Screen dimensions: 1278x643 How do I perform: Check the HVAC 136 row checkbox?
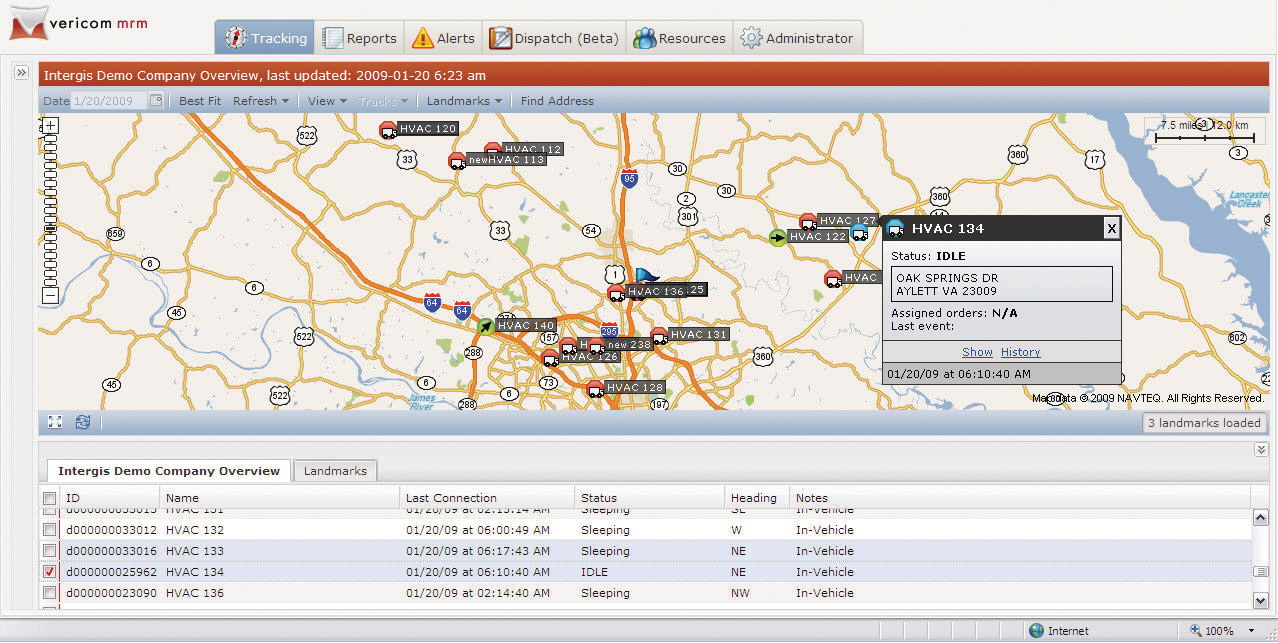pyautogui.click(x=49, y=593)
